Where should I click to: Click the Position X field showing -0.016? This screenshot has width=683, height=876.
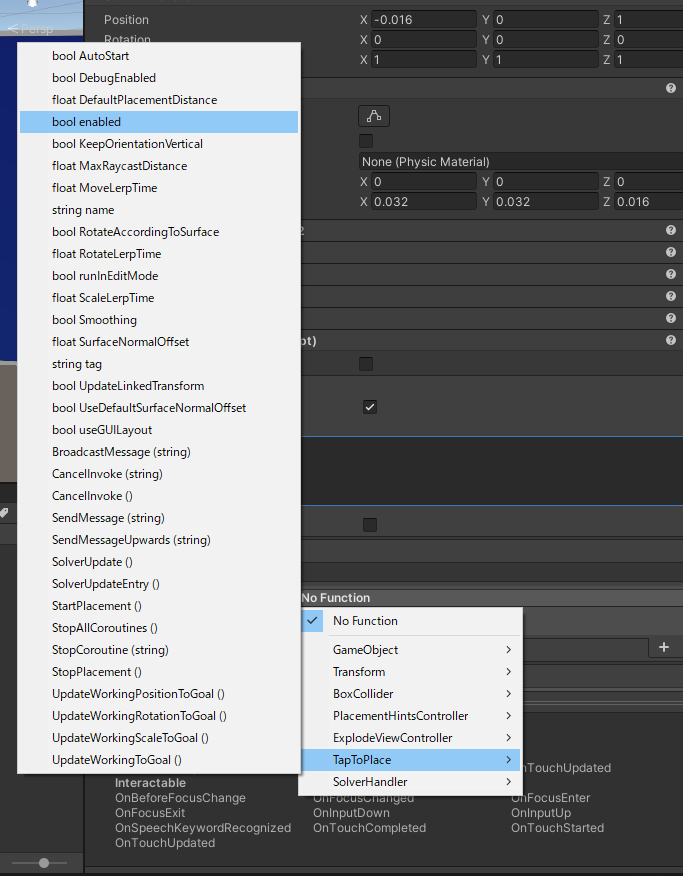(423, 20)
